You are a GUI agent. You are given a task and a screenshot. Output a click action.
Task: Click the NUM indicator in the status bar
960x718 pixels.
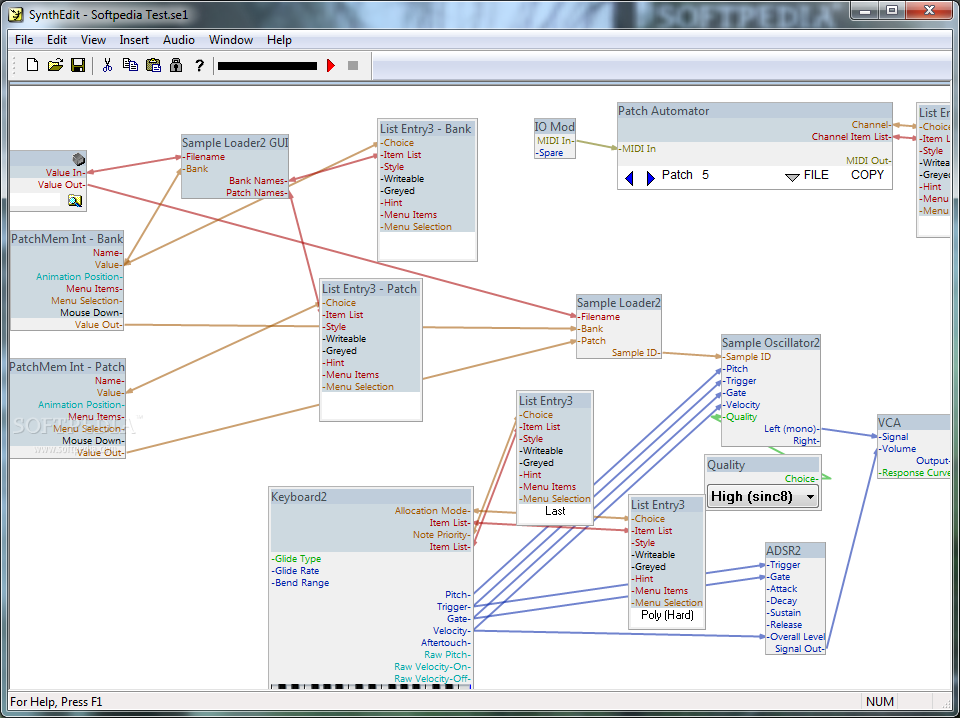click(880, 701)
